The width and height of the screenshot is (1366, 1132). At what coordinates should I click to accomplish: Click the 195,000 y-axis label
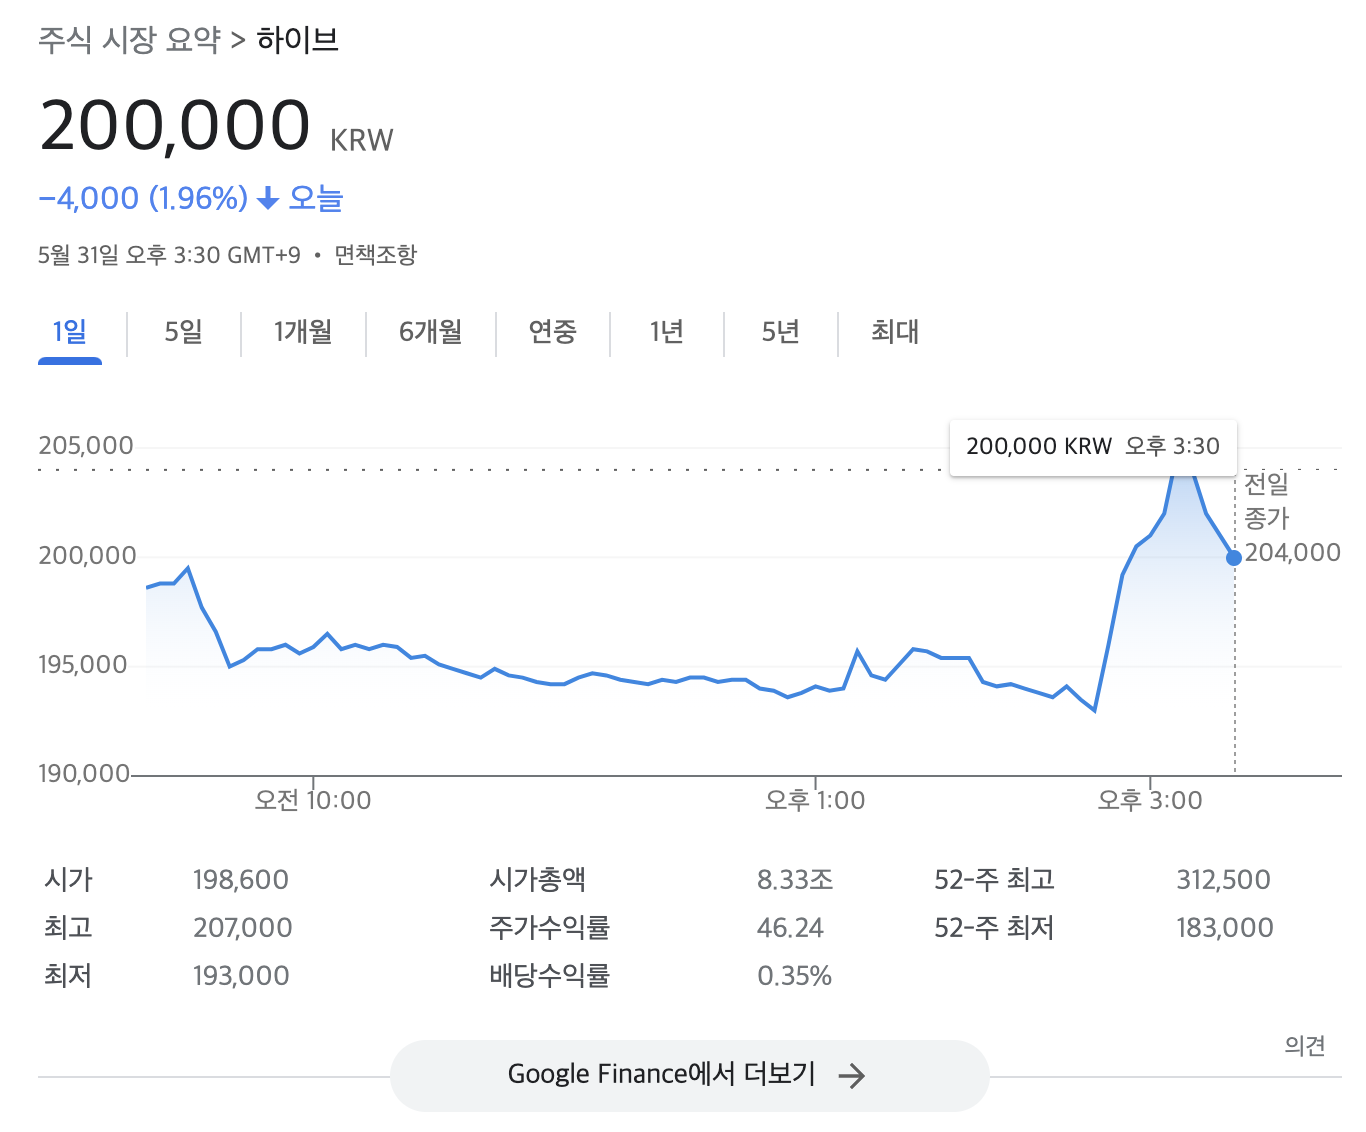point(83,665)
